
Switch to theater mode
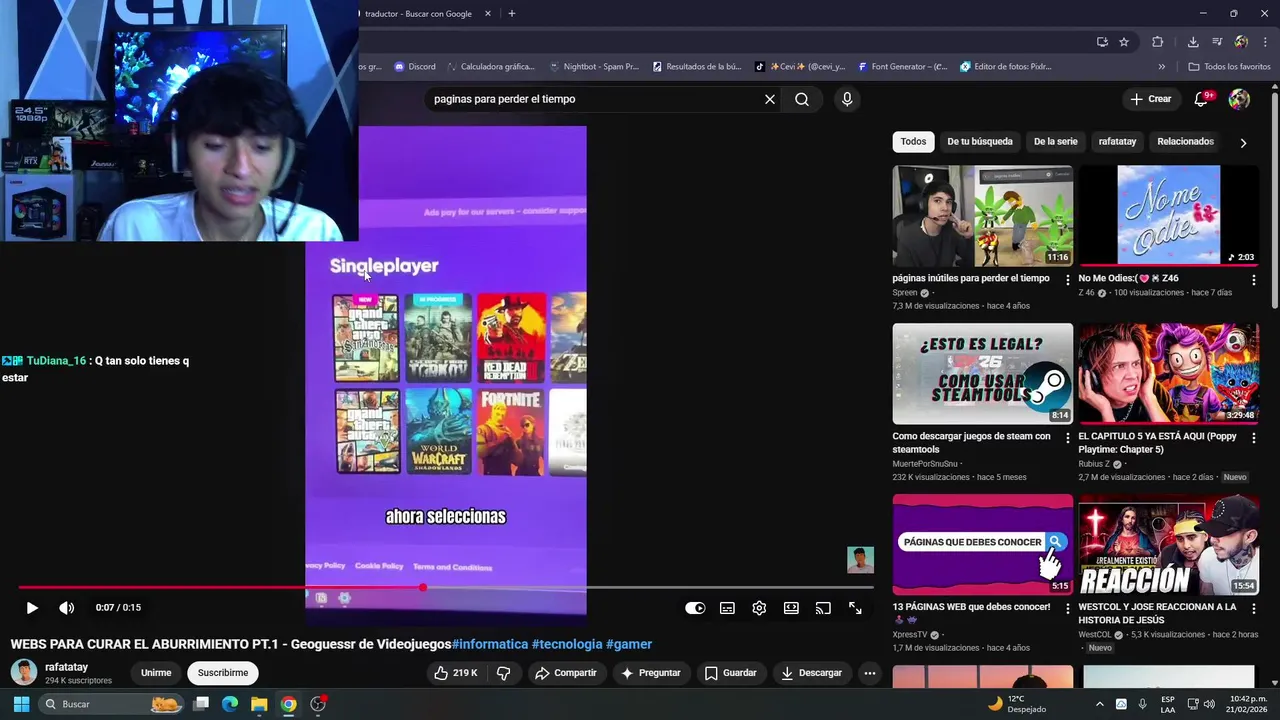pos(791,607)
